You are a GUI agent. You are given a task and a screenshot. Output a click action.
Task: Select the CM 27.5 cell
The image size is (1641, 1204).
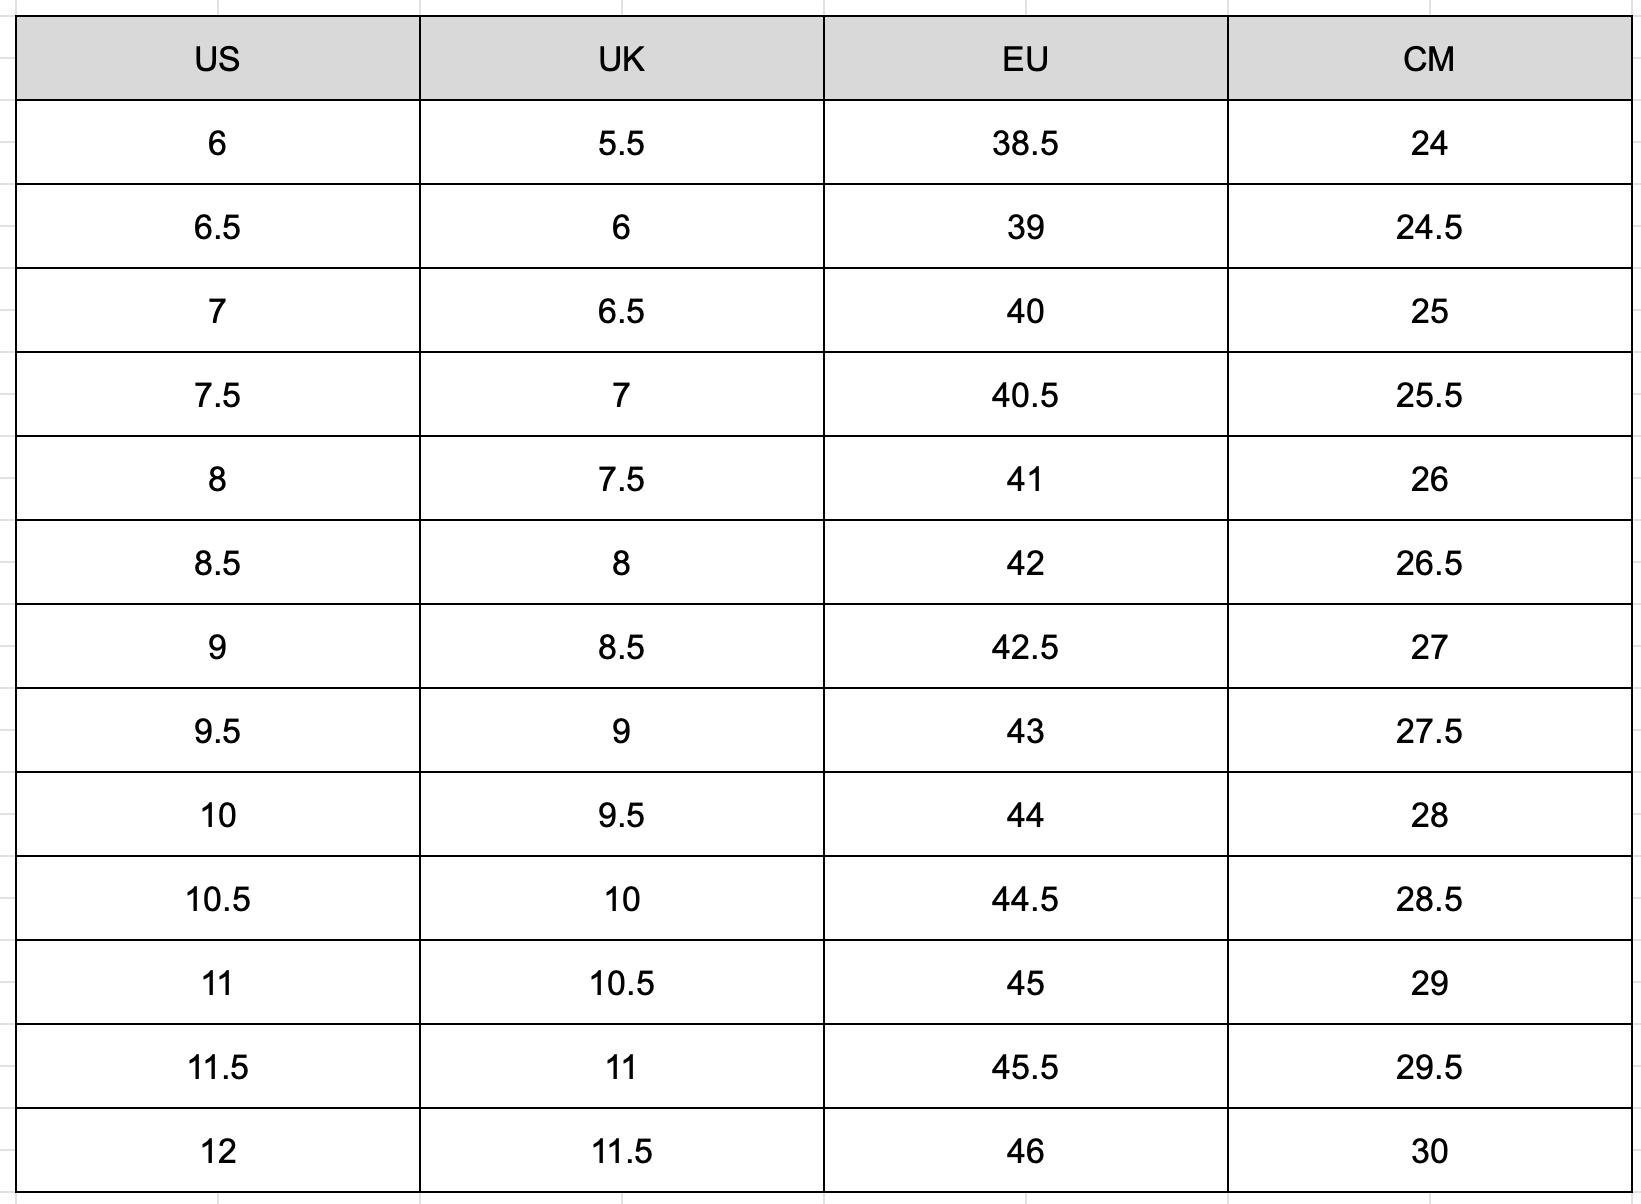[x=1429, y=731]
